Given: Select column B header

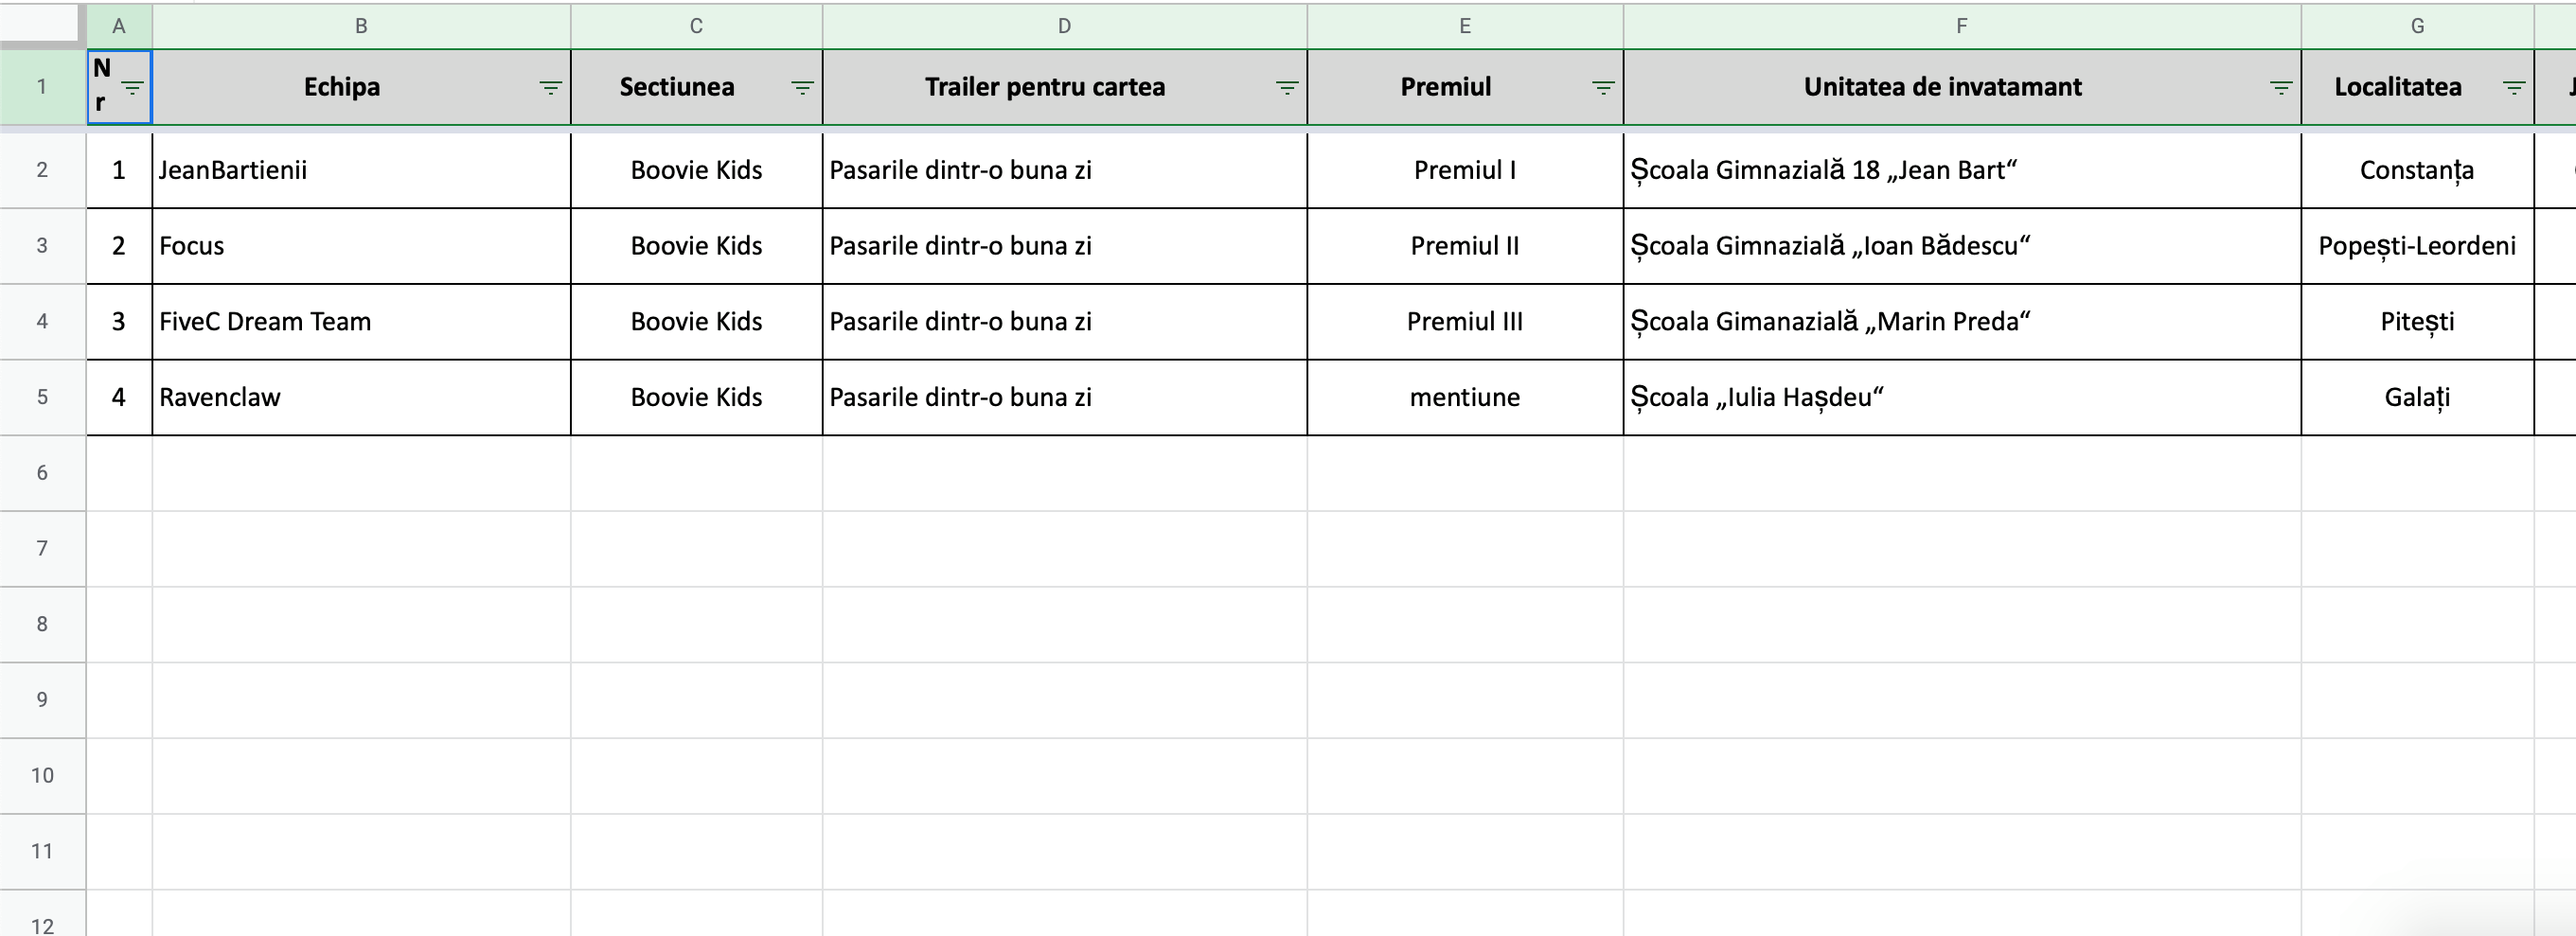Looking at the screenshot, I should point(361,26).
